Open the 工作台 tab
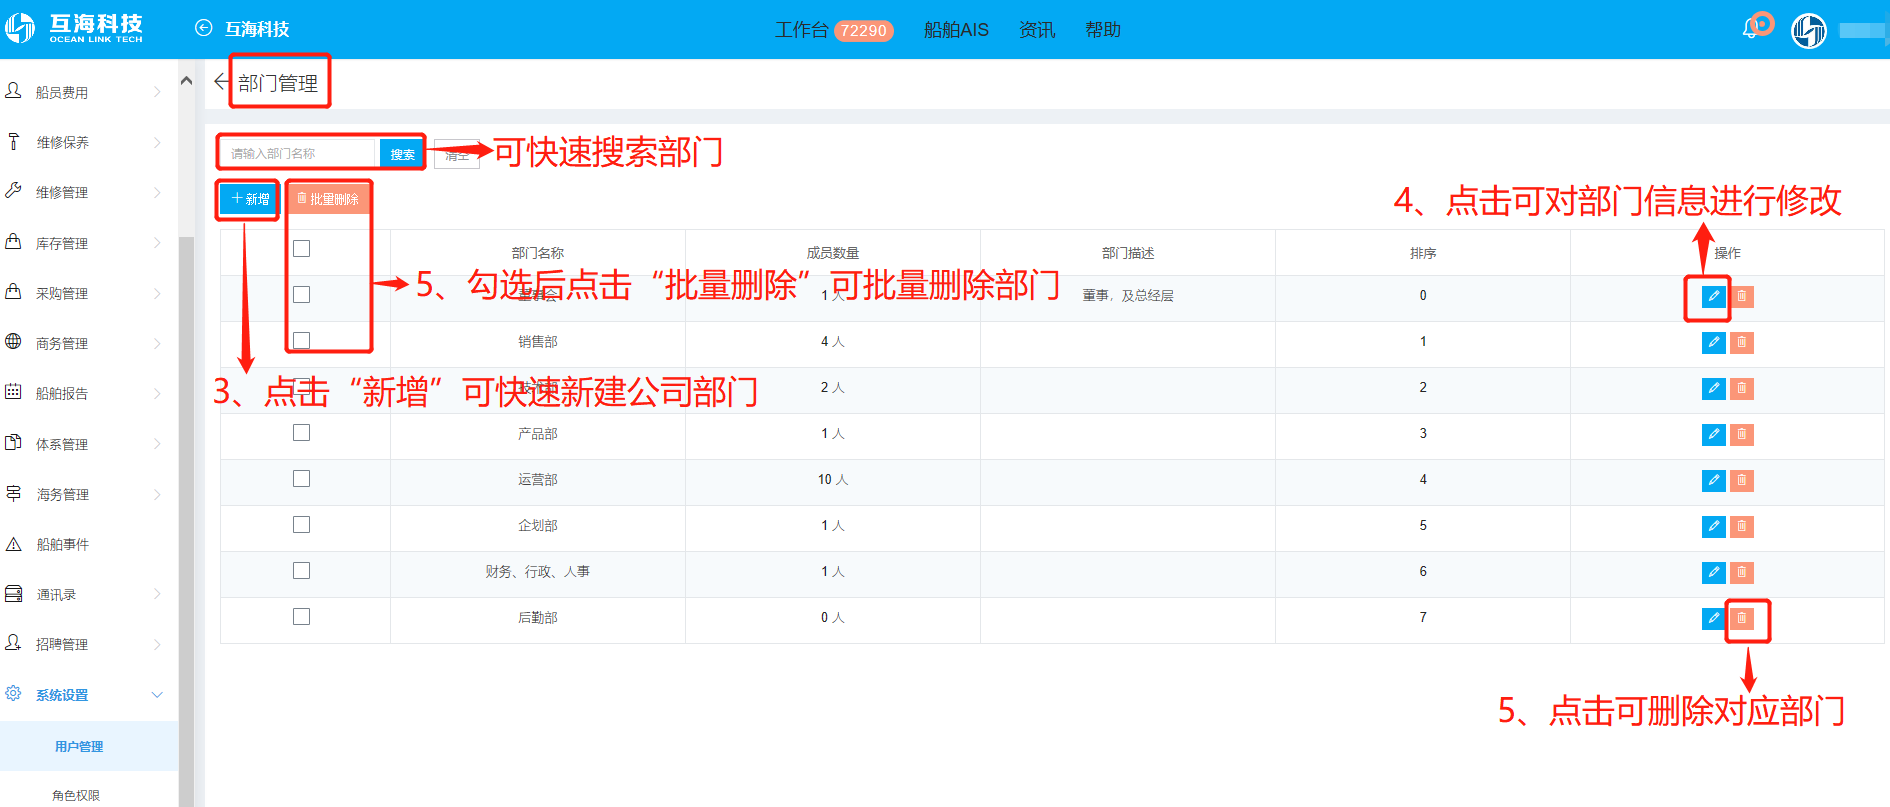The height and width of the screenshot is (807, 1890). [x=801, y=30]
